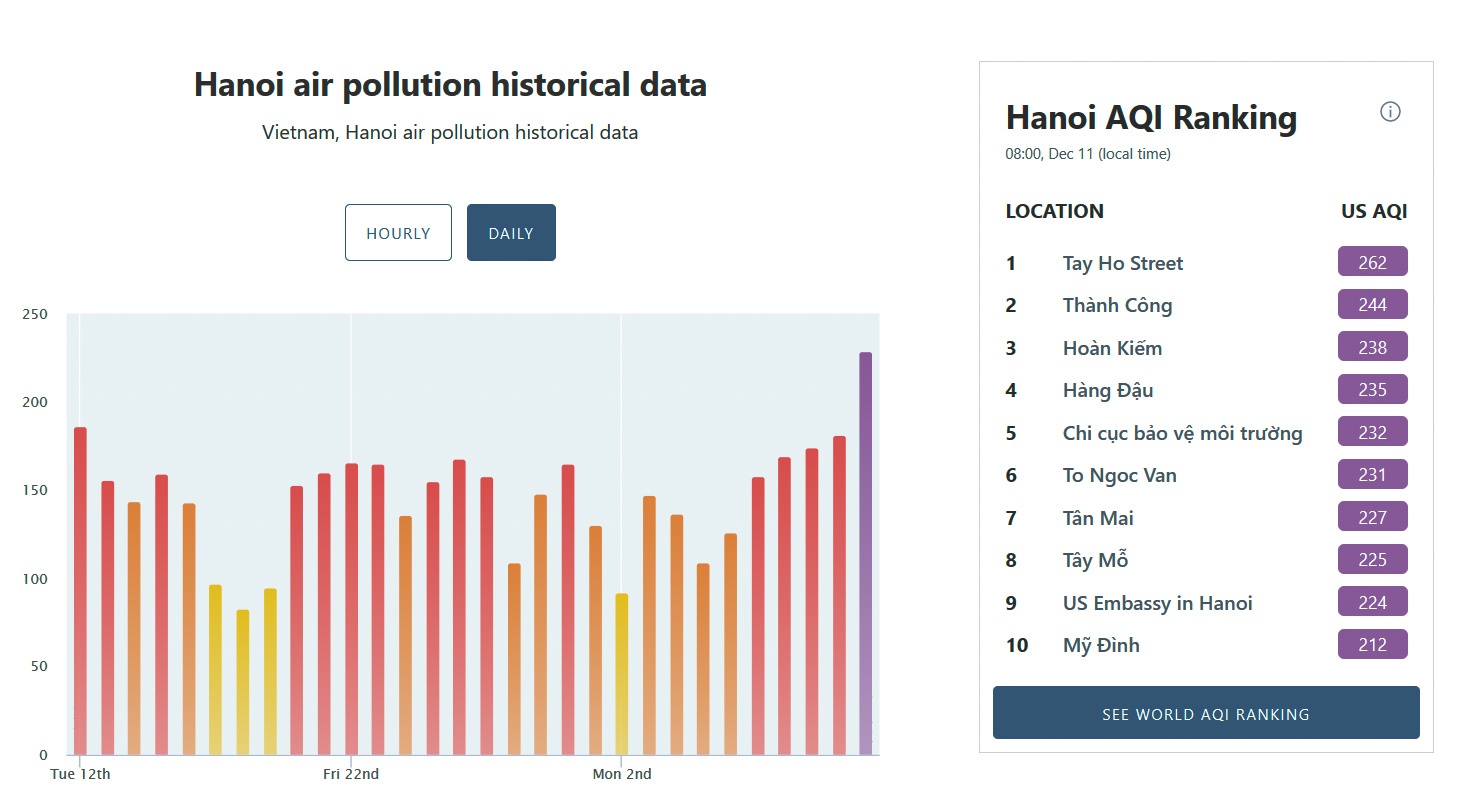Click Chi cục bảo vệ môi trường
Image resolution: width=1472 pixels, height=807 pixels.
click(x=1182, y=433)
